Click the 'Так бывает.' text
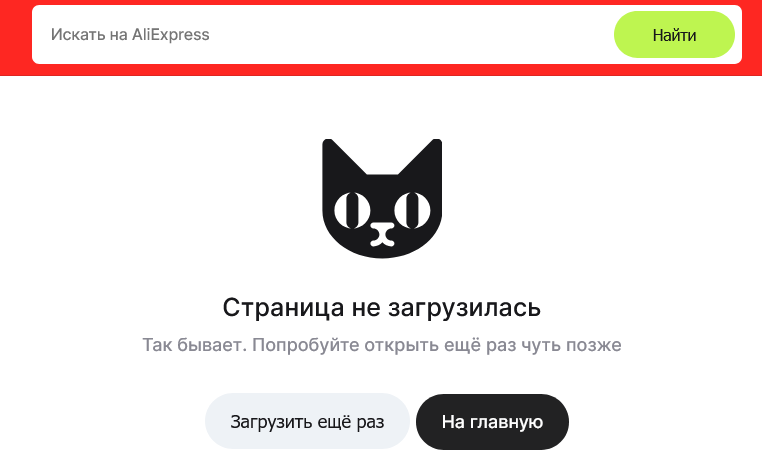 [195, 345]
